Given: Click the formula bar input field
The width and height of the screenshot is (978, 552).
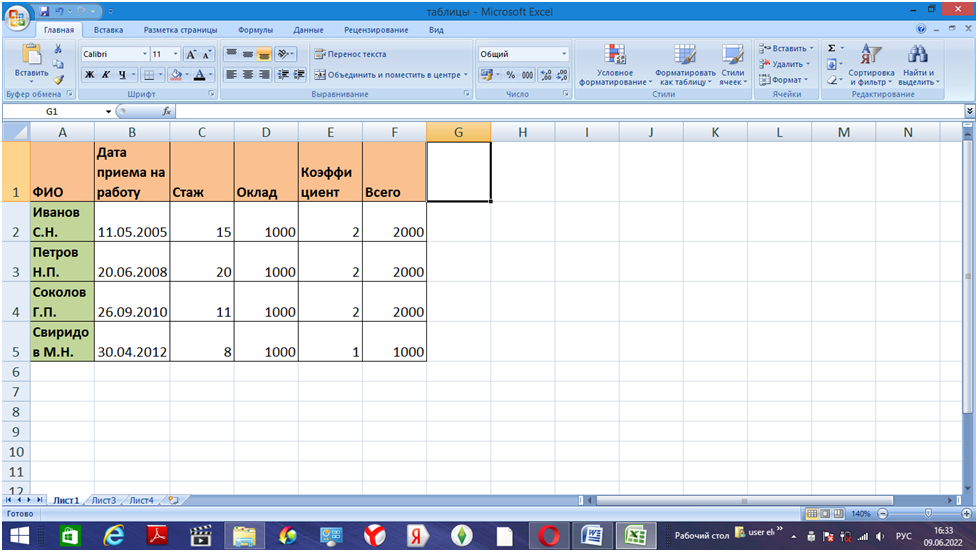Looking at the screenshot, I should pyautogui.click(x=569, y=112).
